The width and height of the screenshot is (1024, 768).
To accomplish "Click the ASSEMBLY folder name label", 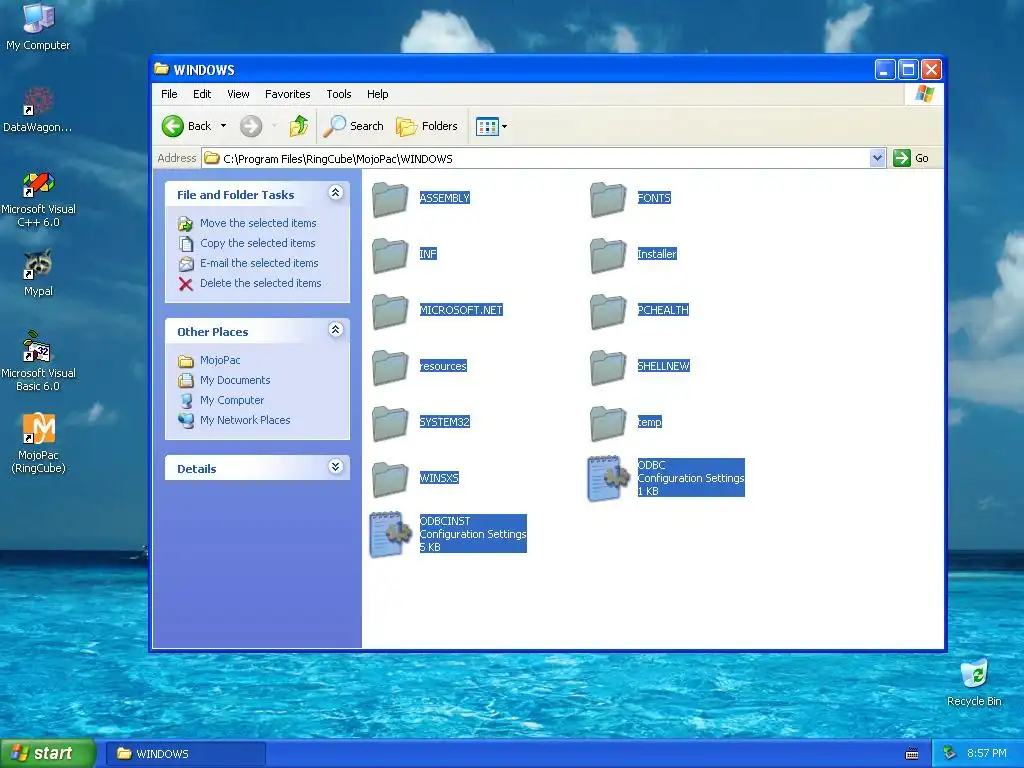I will (x=445, y=199).
